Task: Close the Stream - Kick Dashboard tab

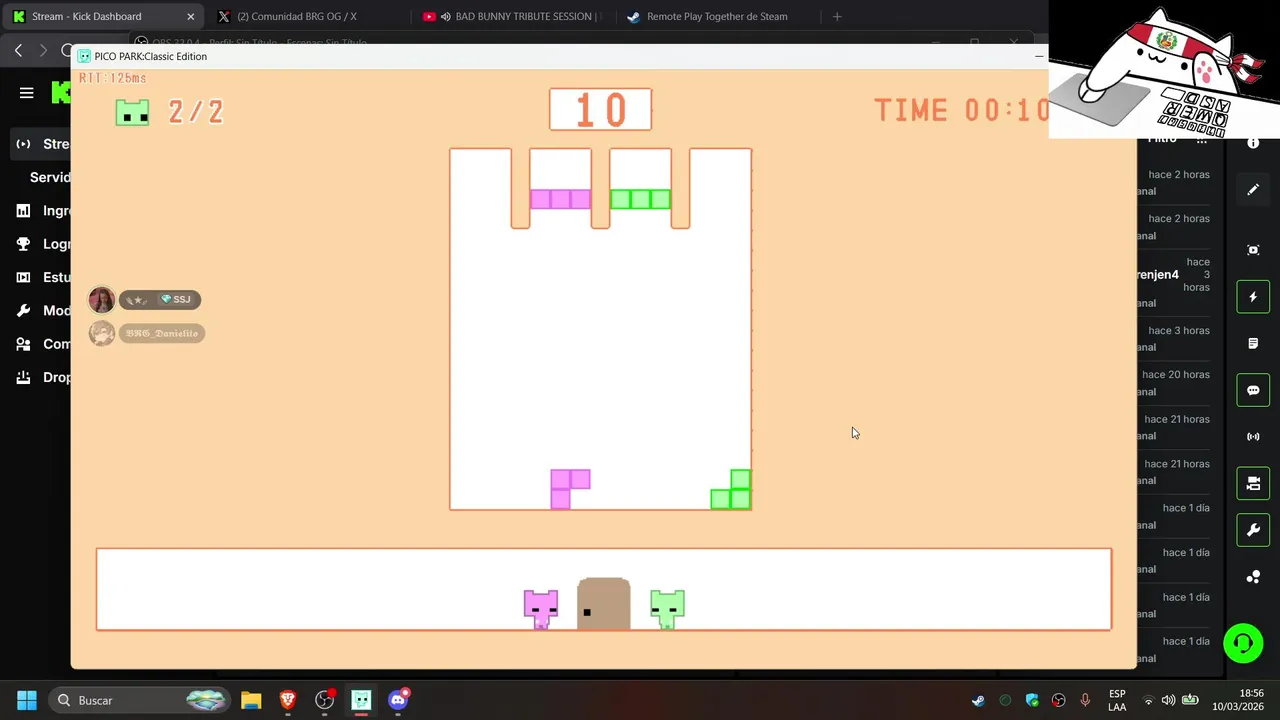Action: tap(190, 16)
